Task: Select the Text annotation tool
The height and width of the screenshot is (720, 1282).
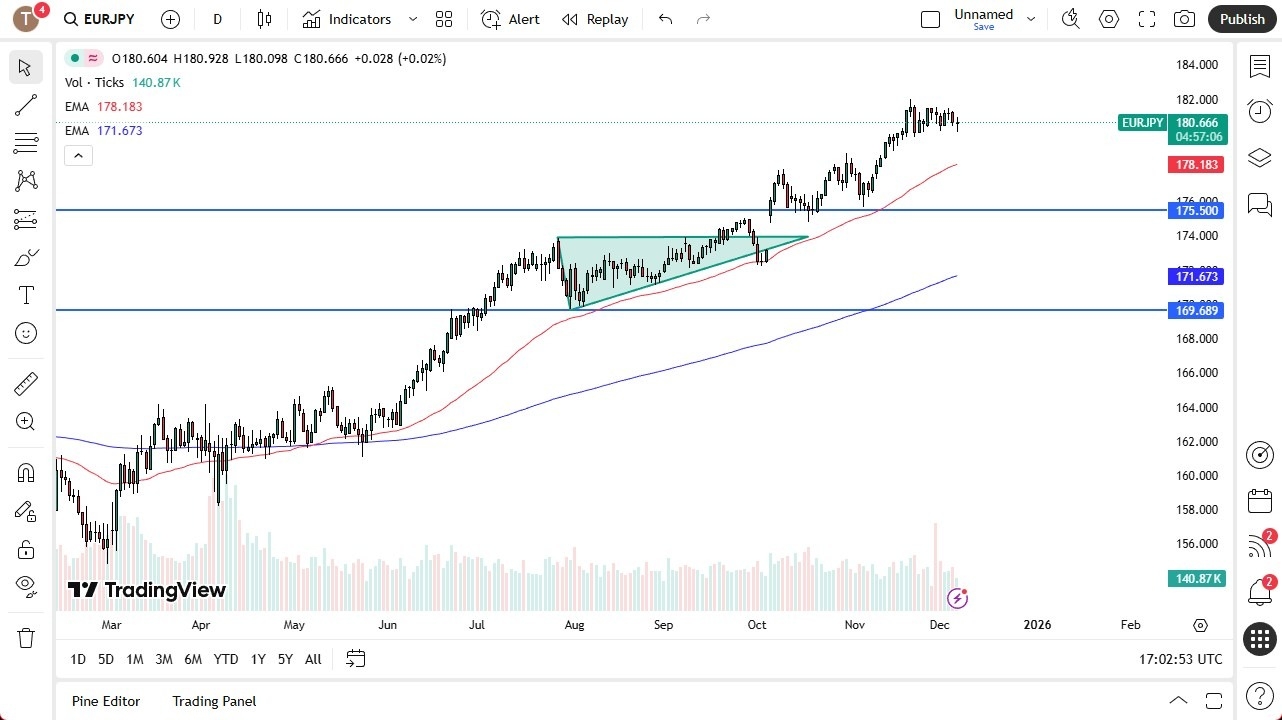Action: pyautogui.click(x=25, y=294)
